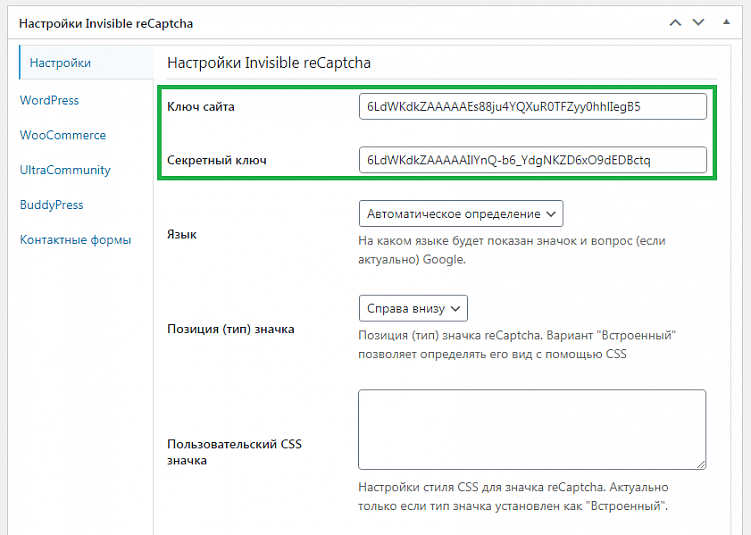751x535 pixels.
Task: Focus the Секретный ключ input field
Action: click(x=532, y=160)
